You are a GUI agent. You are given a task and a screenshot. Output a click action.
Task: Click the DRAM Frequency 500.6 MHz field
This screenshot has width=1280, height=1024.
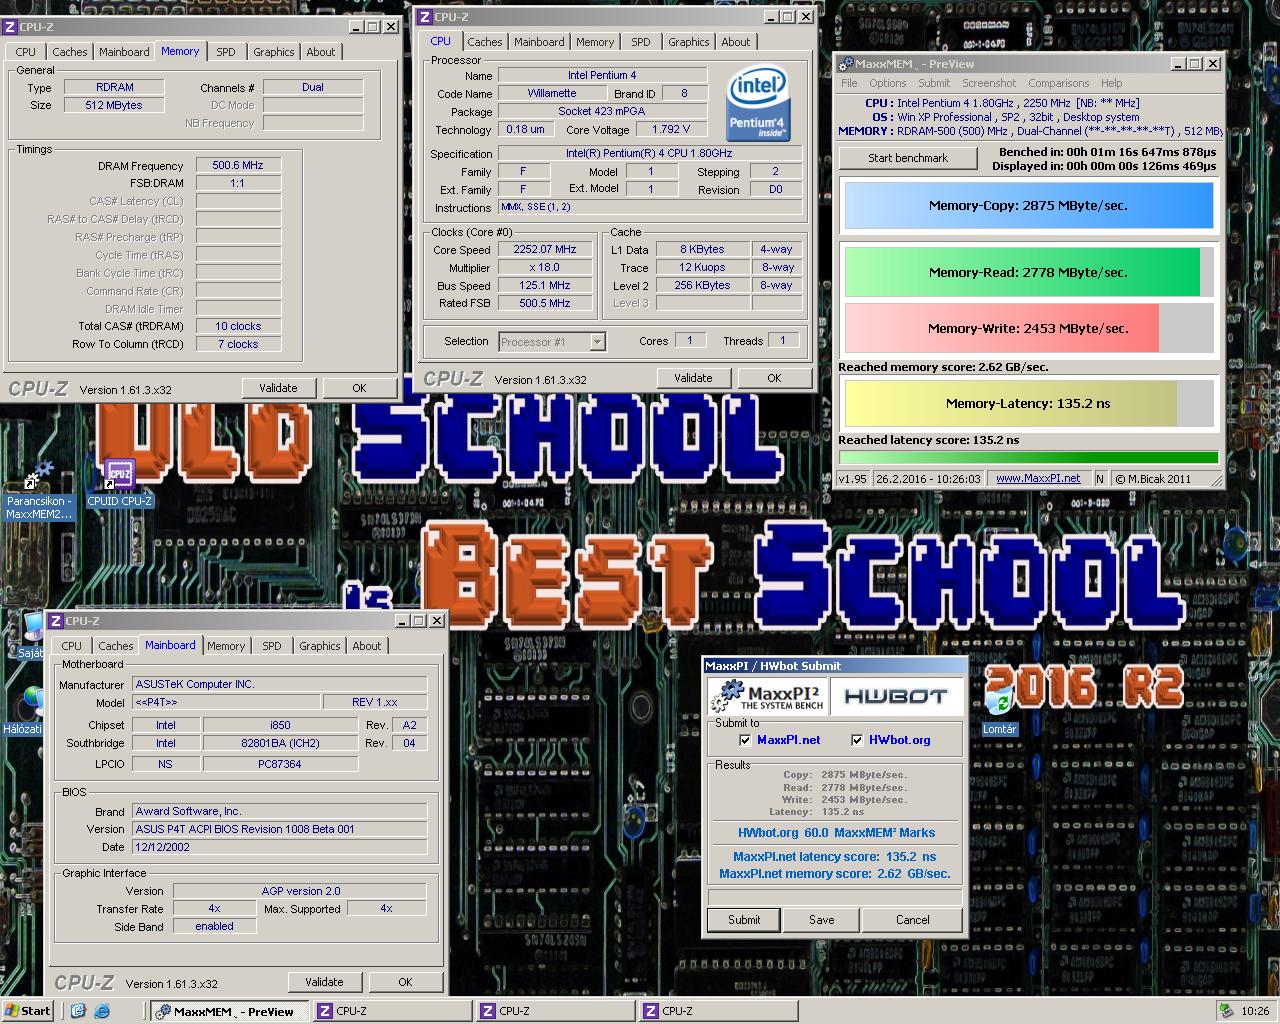[x=237, y=165]
